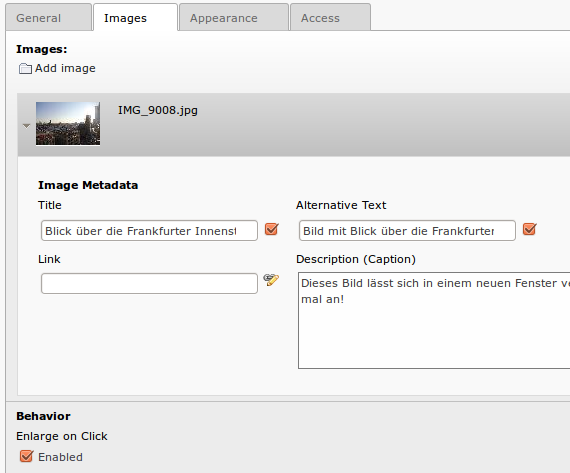Image resolution: width=570 pixels, height=473 pixels.
Task: Toggle the Alternative Text override checkbox
Action: (530, 229)
